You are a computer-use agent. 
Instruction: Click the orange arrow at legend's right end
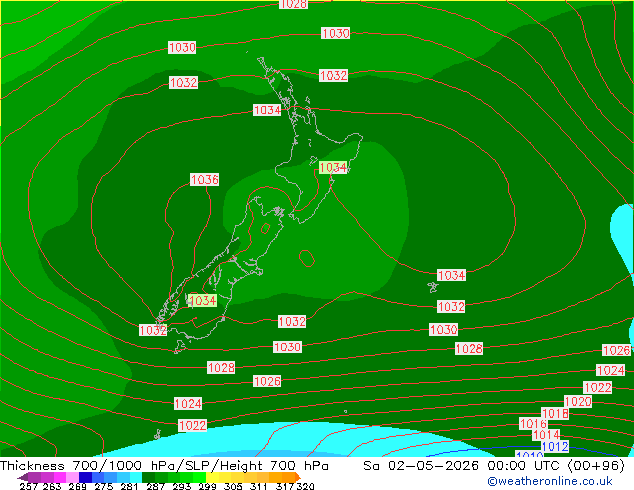[x=298, y=477]
